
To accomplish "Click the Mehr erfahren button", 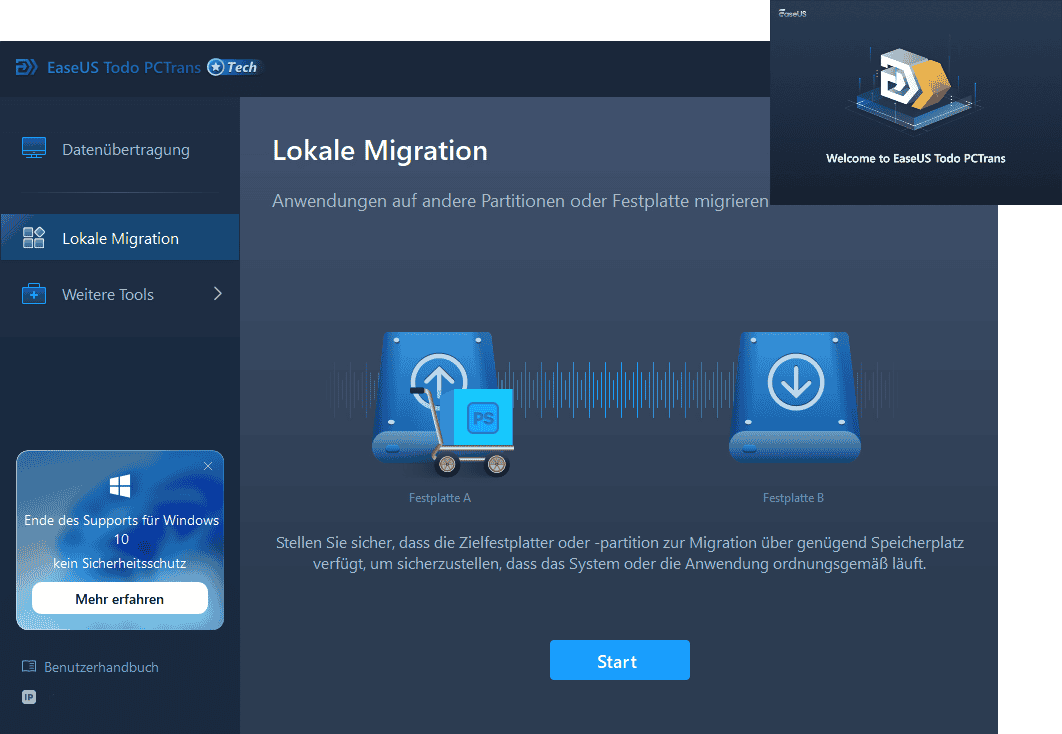I will [x=120, y=599].
